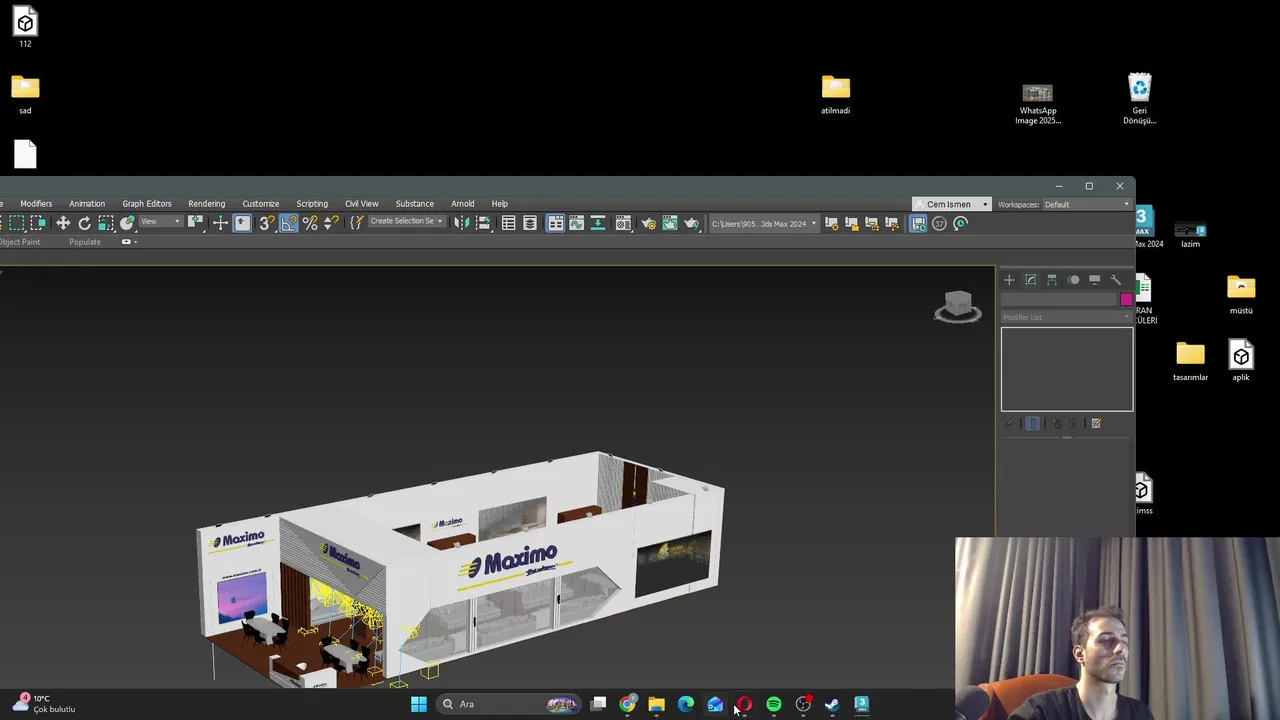
Task: Activate the Select and Move tool
Action: [63, 223]
